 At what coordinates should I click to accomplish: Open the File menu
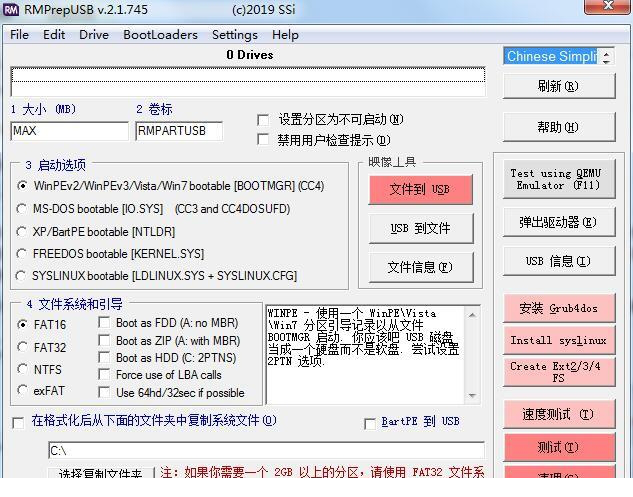click(x=19, y=35)
